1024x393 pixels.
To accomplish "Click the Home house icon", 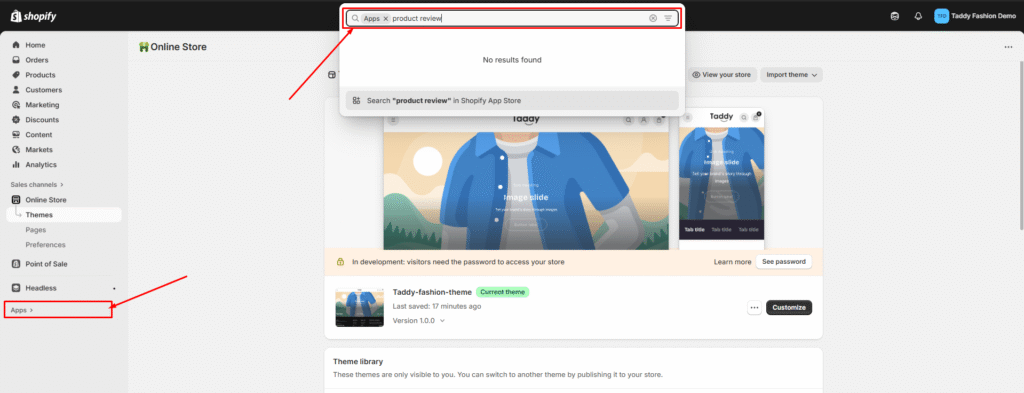I will tap(16, 45).
